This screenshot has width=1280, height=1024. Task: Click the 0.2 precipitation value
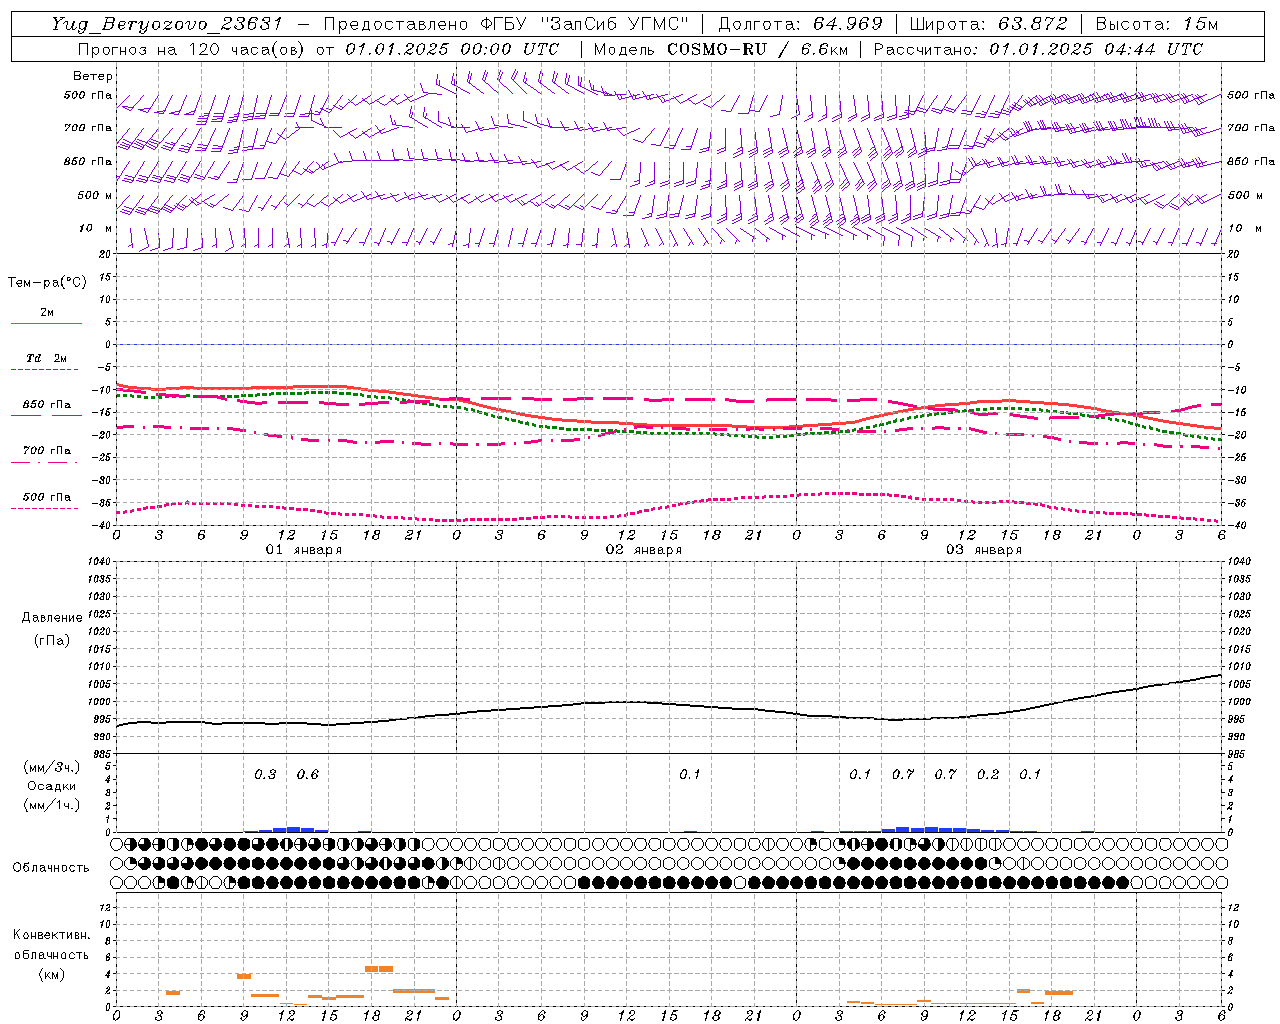(988, 775)
